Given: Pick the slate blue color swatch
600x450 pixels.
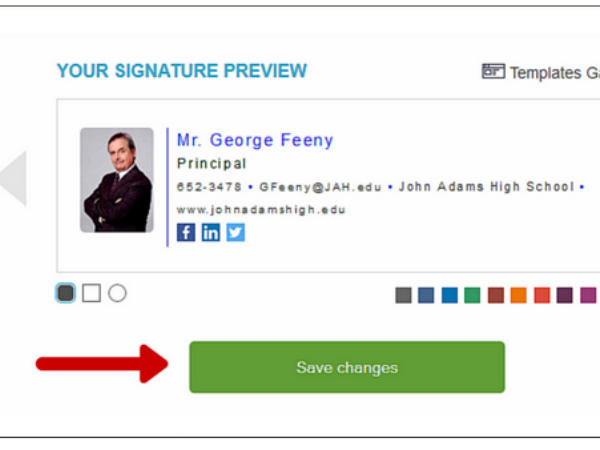Looking at the screenshot, I should click(x=427, y=295).
